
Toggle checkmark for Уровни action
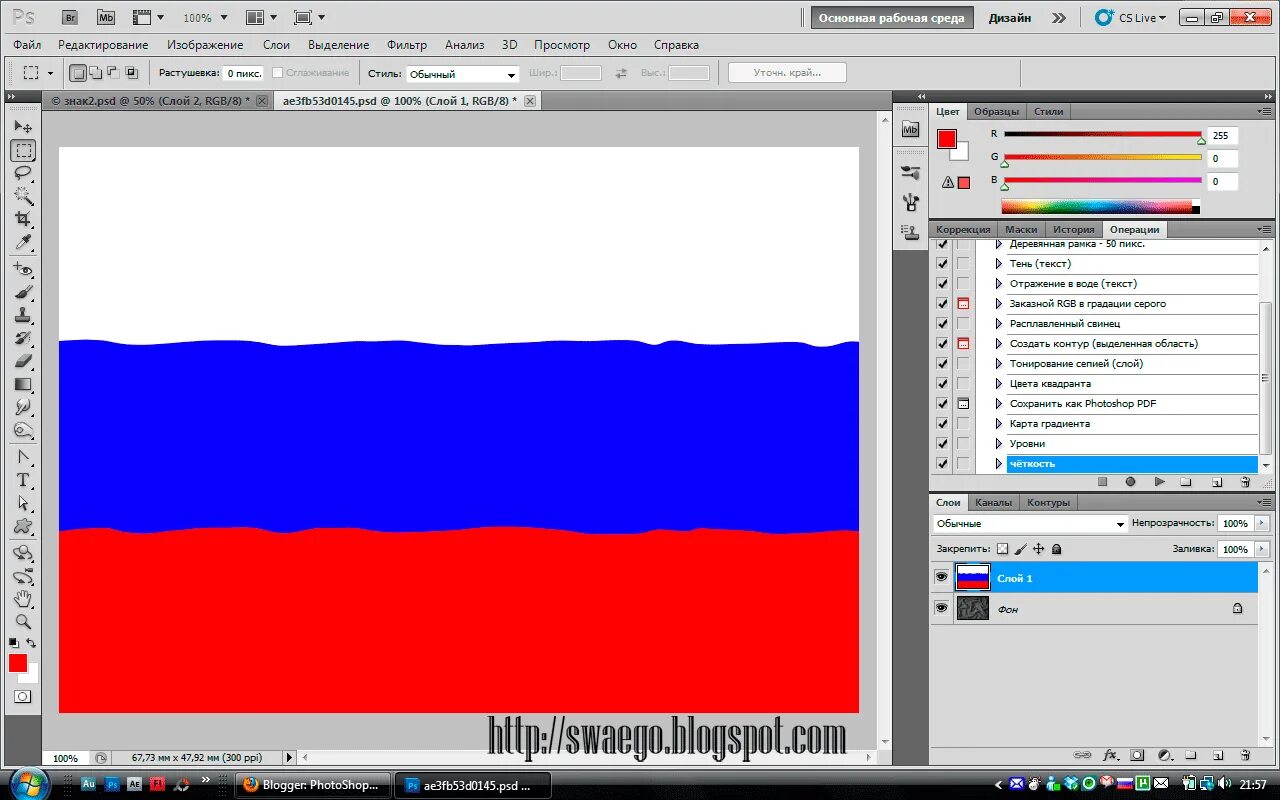tap(942, 444)
